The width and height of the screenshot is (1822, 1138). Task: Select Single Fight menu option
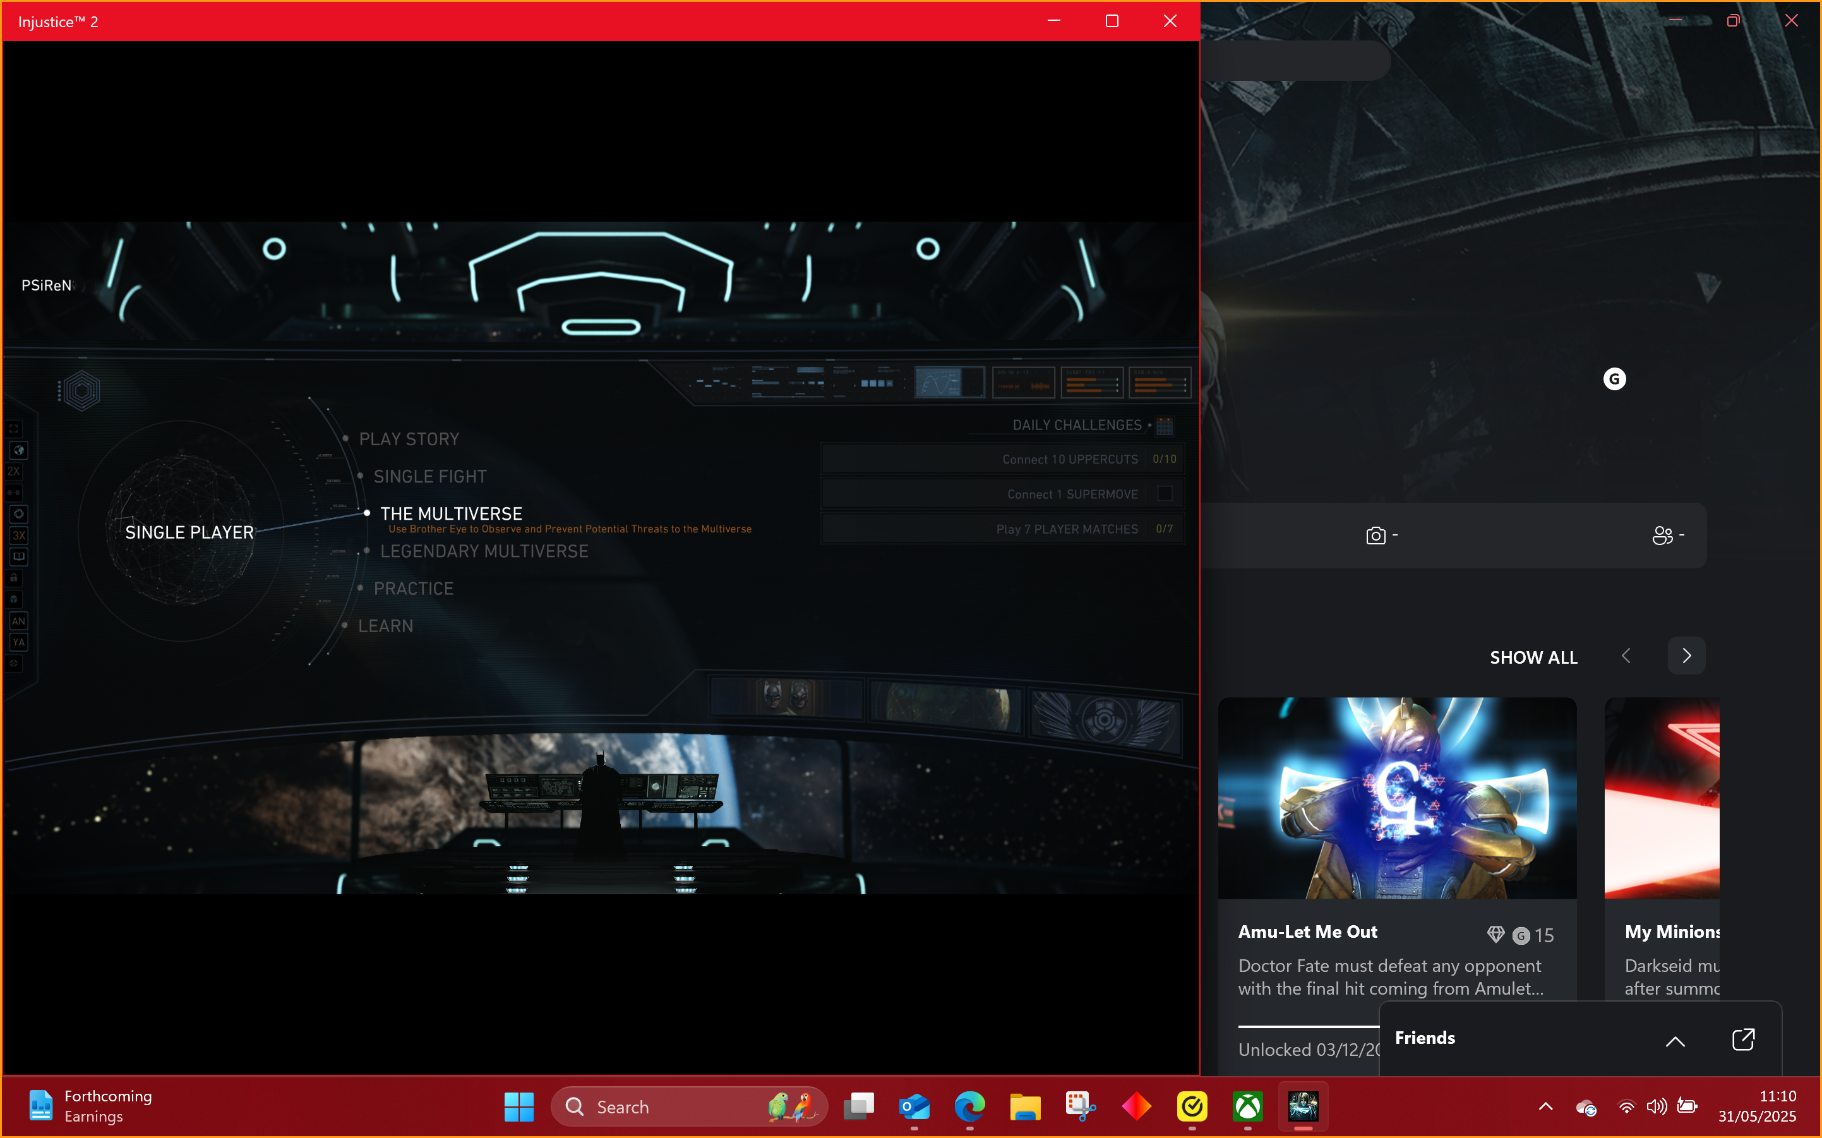[430, 477]
